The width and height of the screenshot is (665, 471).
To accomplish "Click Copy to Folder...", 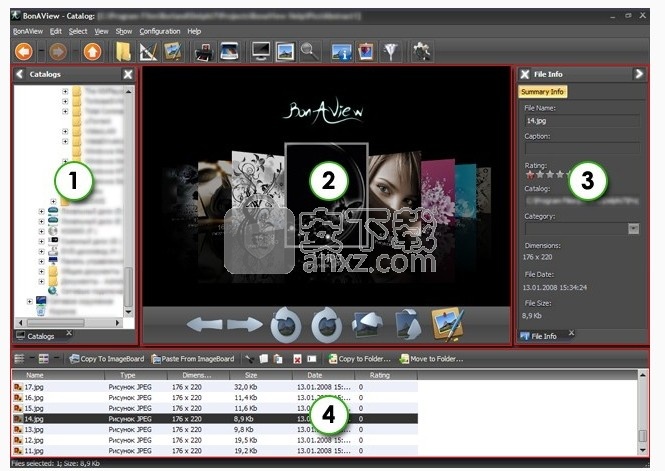I will 360,359.
